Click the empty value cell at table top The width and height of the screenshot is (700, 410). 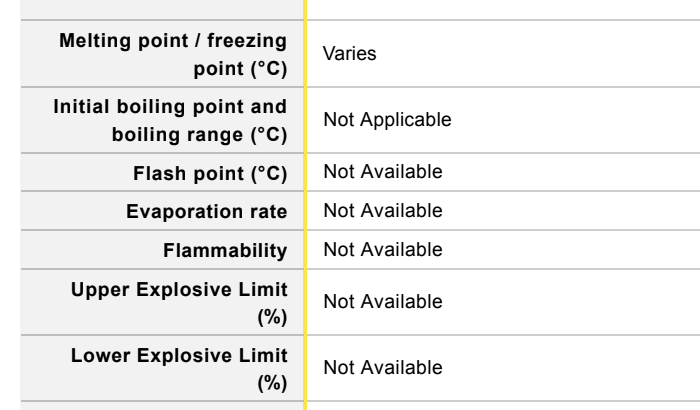click(500, 8)
